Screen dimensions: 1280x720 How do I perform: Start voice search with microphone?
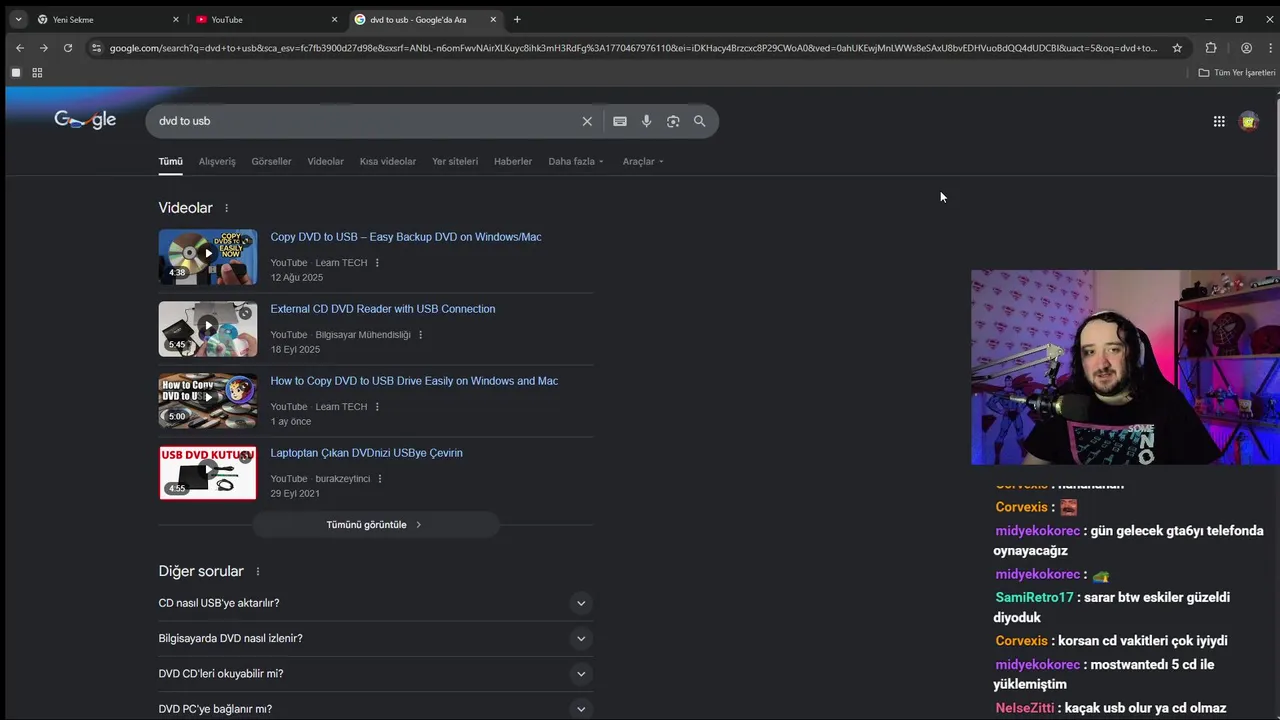(x=646, y=121)
